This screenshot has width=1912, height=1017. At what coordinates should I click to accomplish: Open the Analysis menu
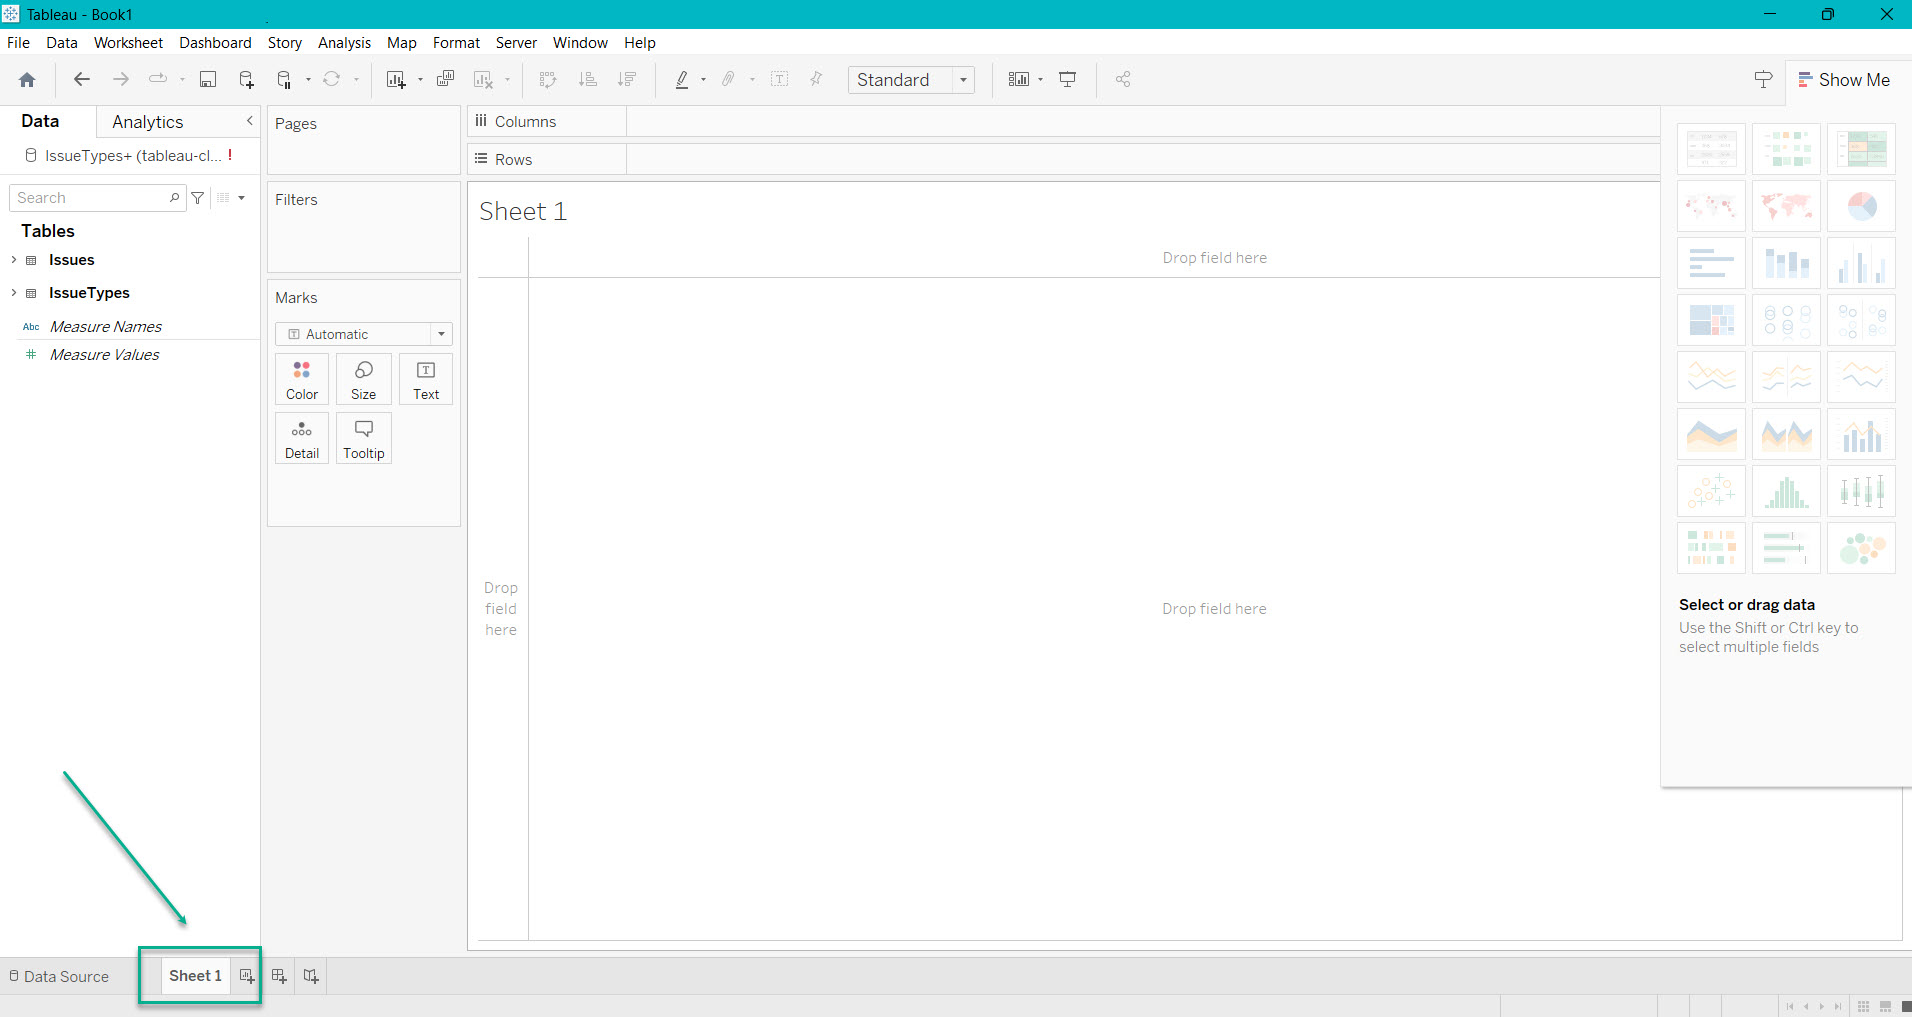[x=344, y=43]
